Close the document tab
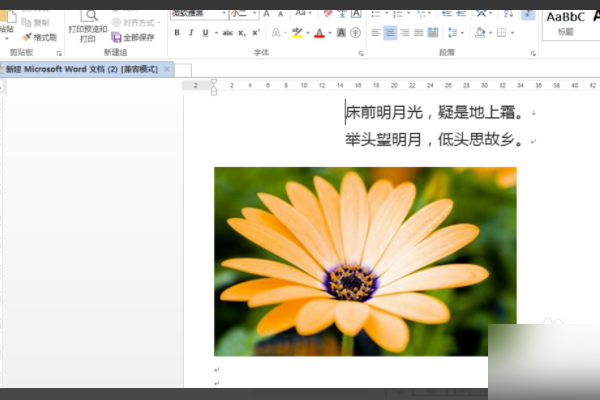 (x=167, y=70)
